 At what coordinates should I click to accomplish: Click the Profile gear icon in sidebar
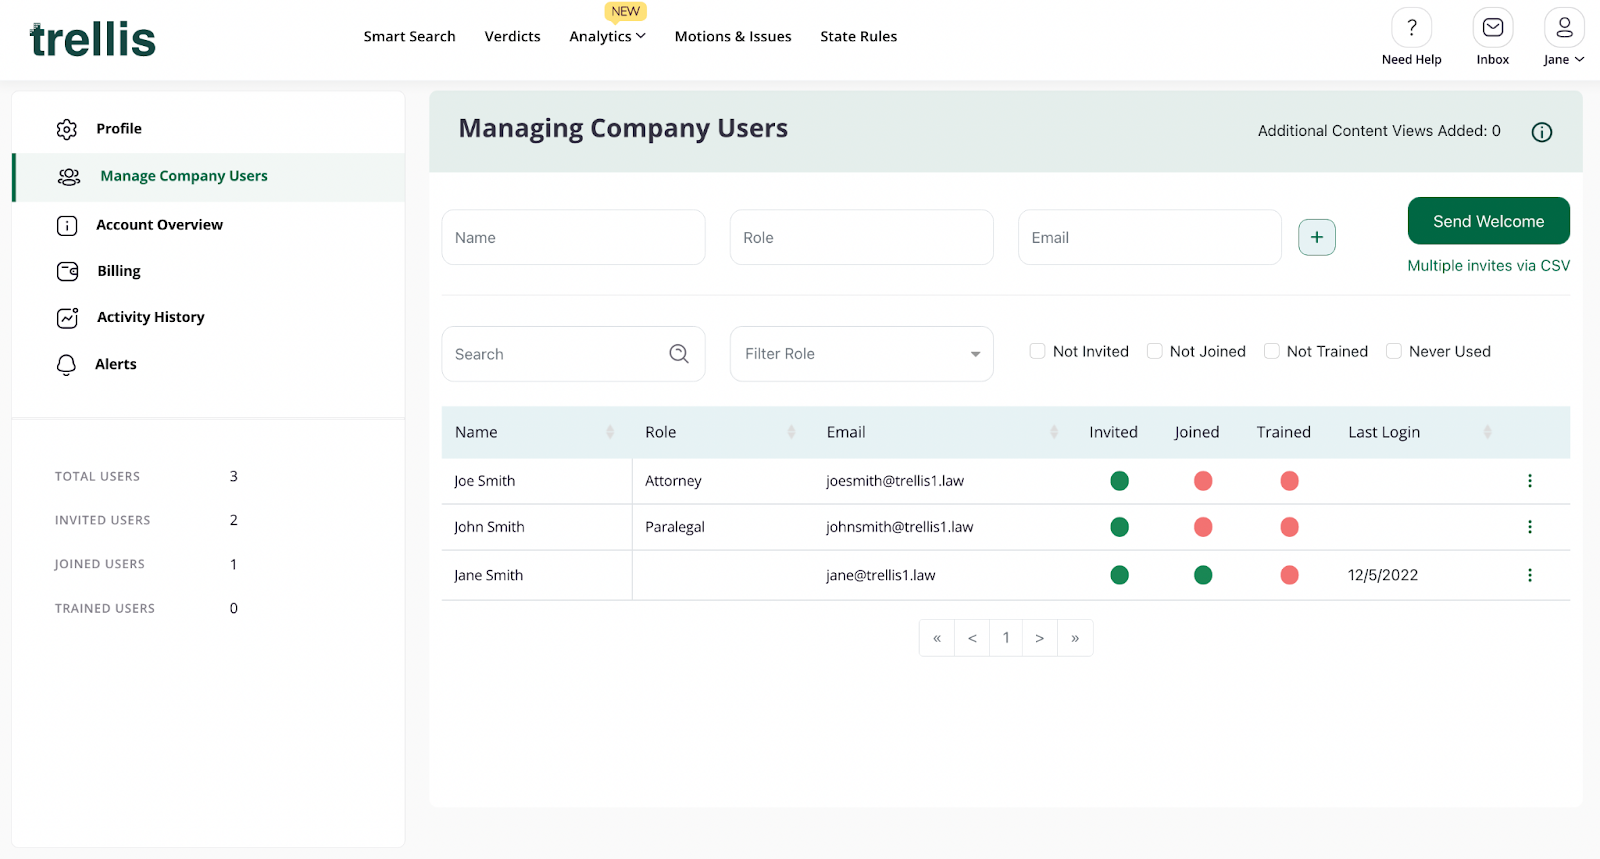[67, 129]
